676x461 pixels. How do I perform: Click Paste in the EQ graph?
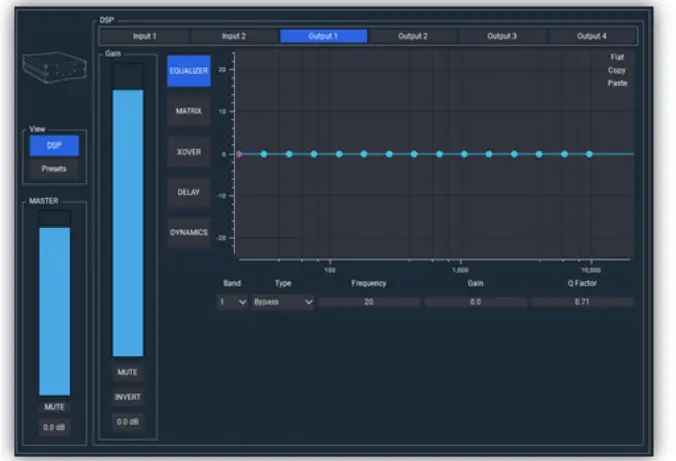(617, 83)
